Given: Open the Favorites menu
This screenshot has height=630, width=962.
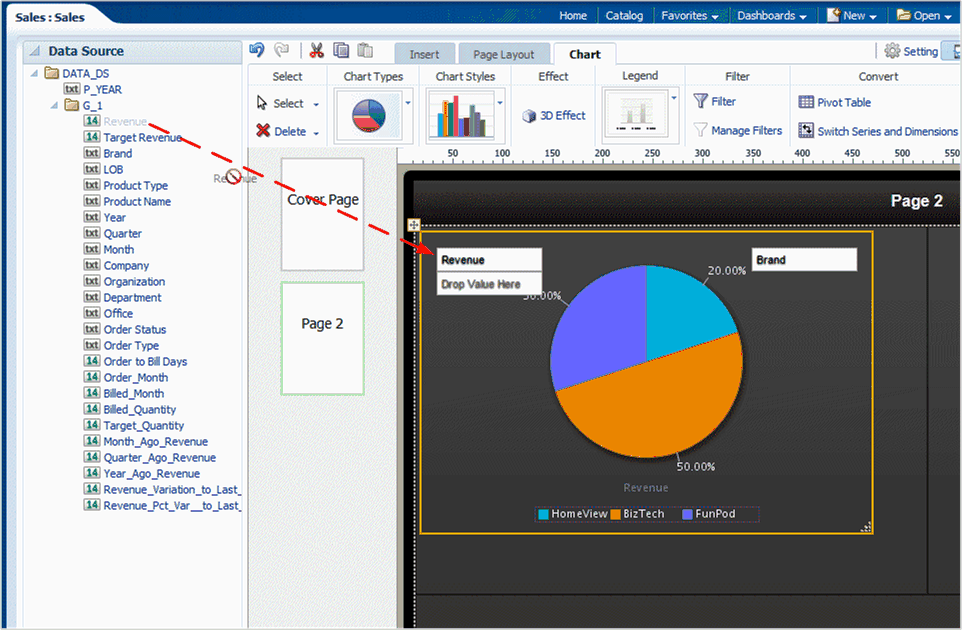Looking at the screenshot, I should pyautogui.click(x=690, y=15).
